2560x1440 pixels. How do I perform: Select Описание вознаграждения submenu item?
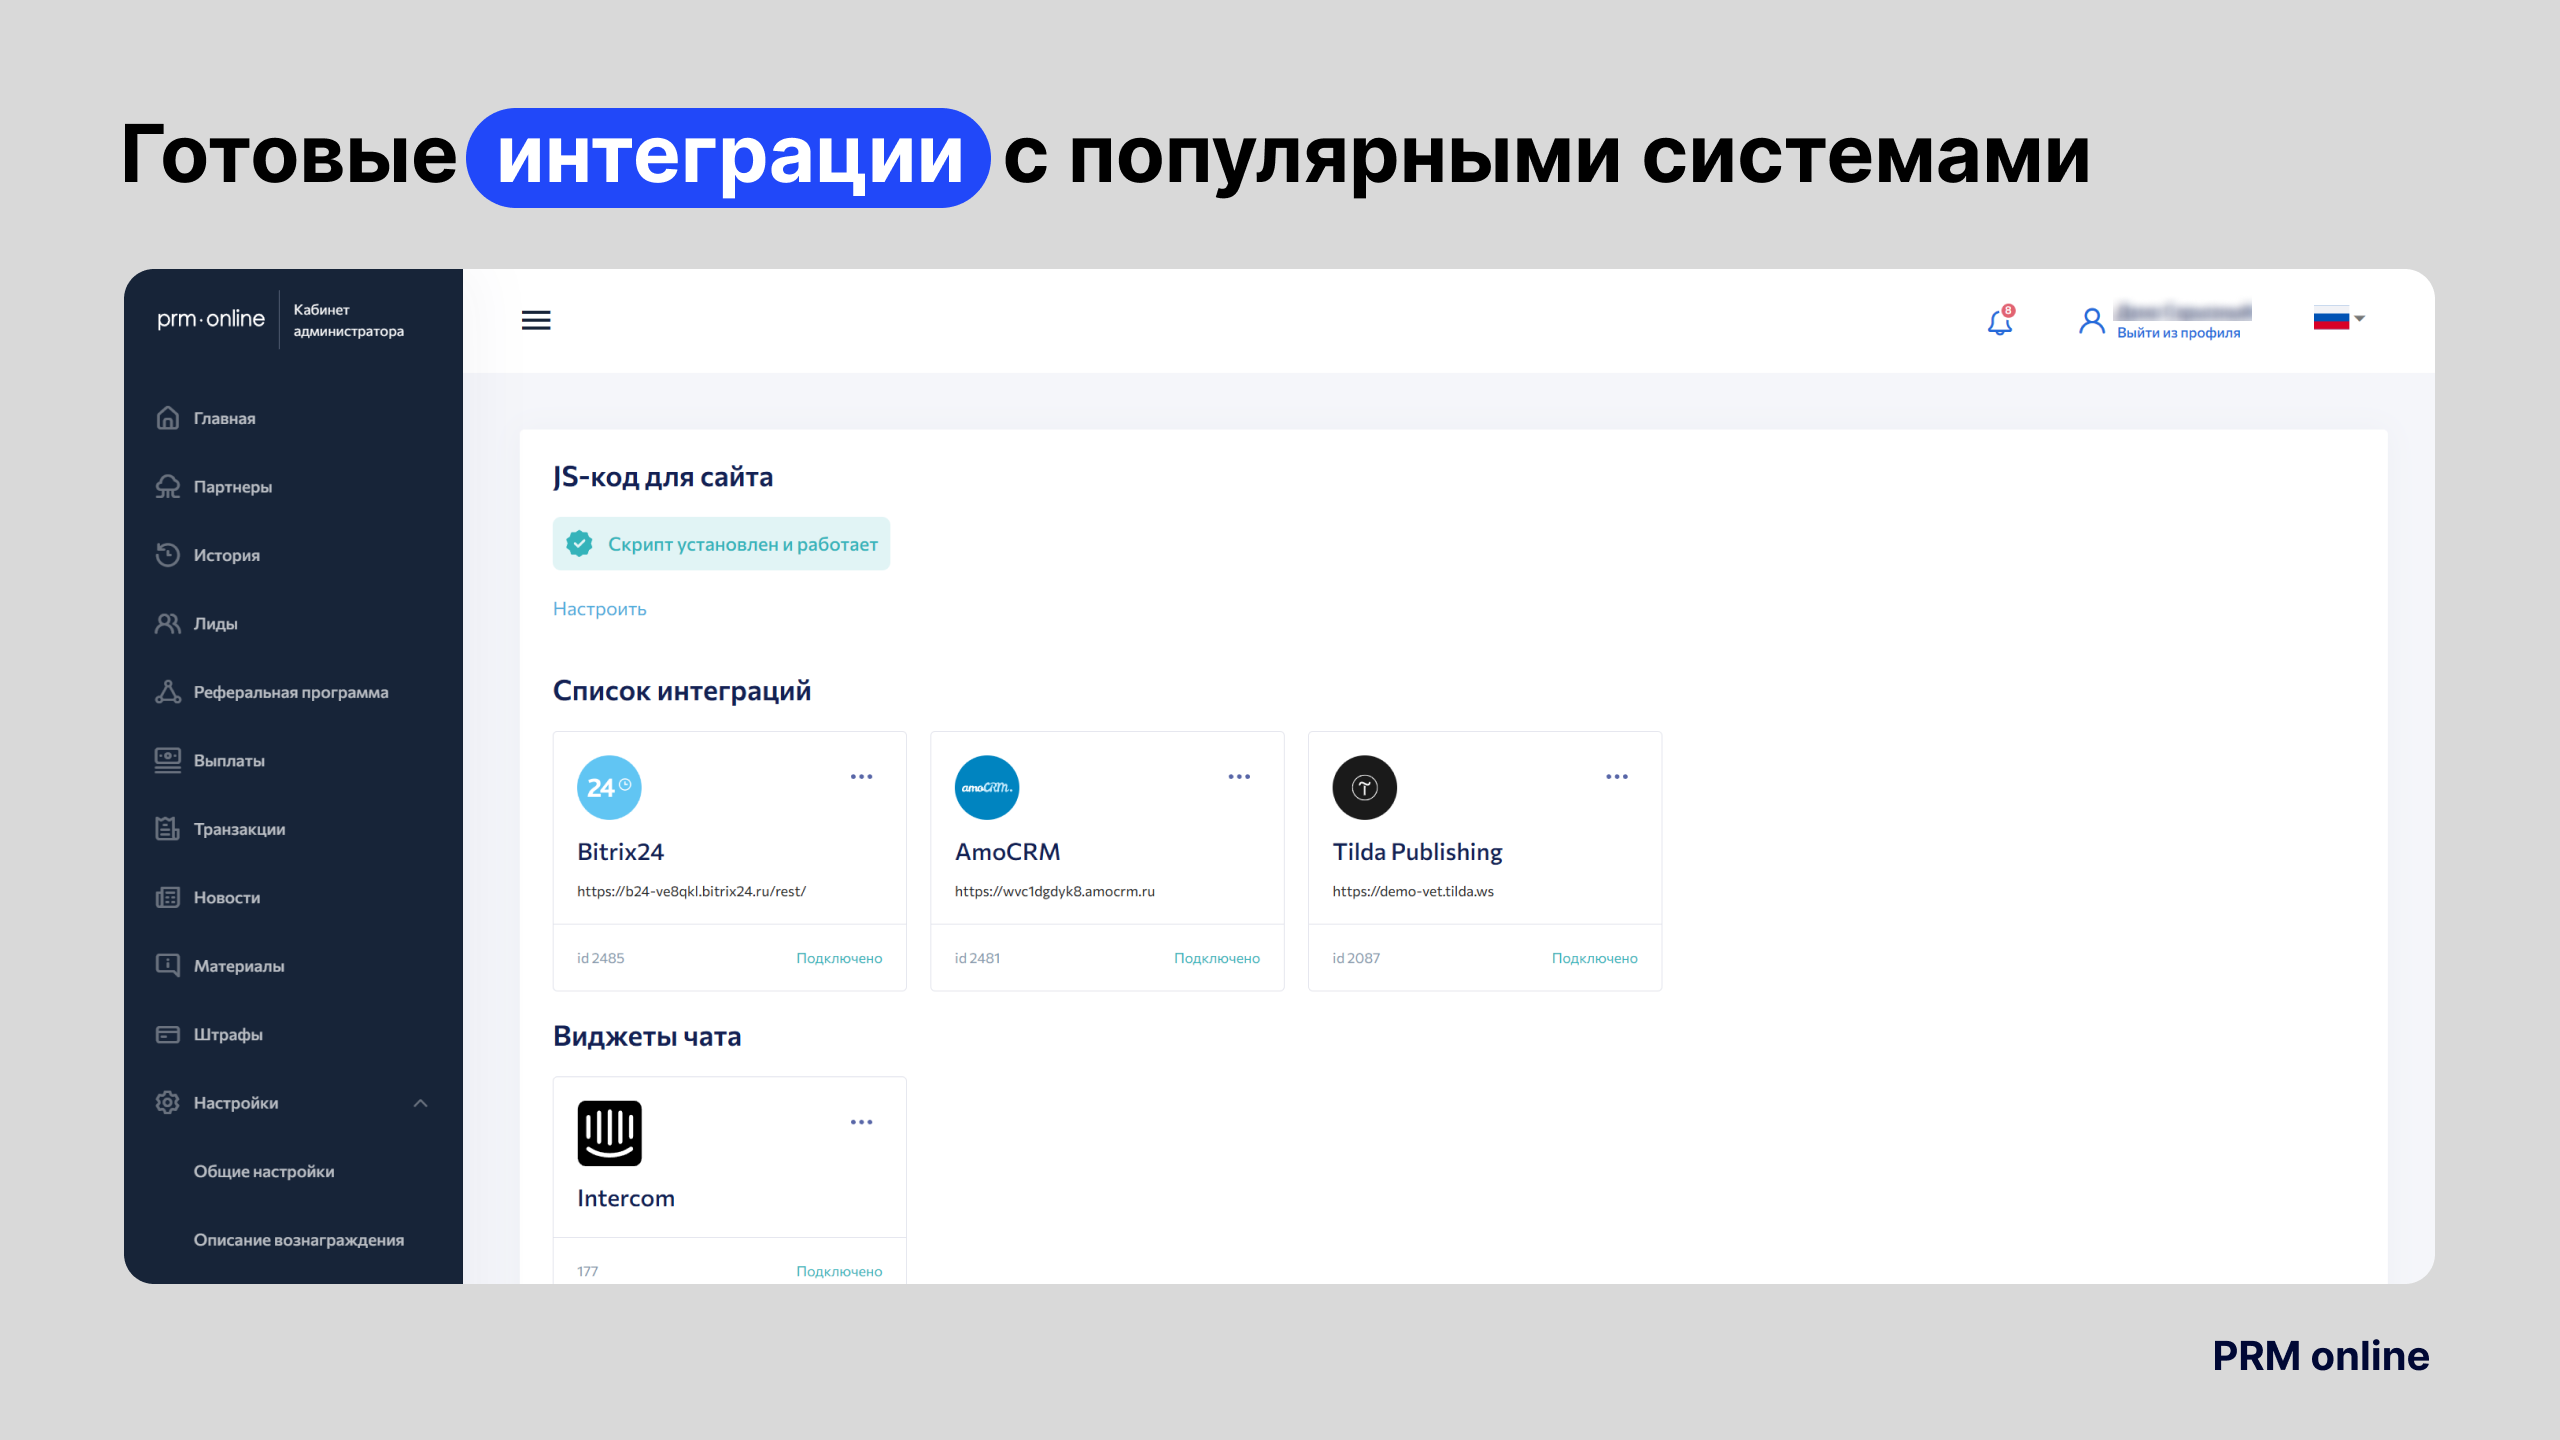point(299,1240)
